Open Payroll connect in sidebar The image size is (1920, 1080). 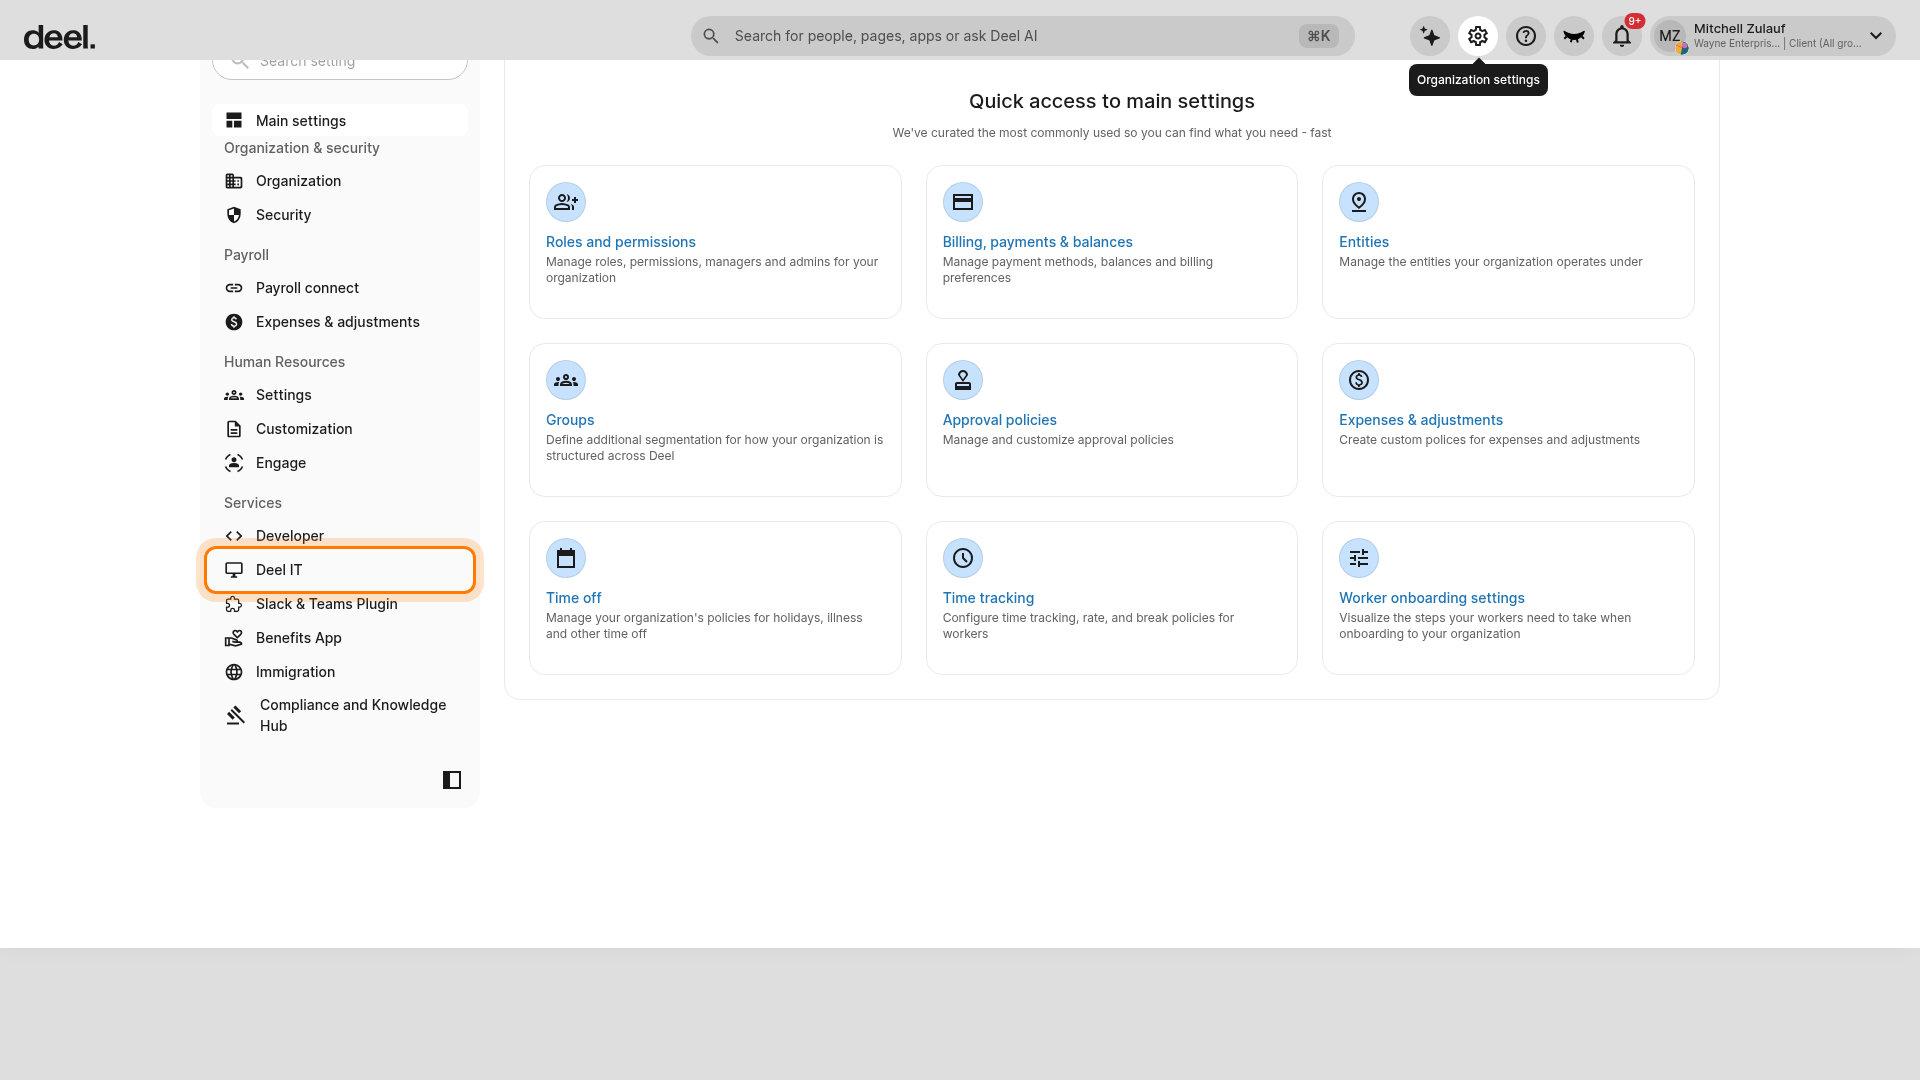[x=340, y=288]
